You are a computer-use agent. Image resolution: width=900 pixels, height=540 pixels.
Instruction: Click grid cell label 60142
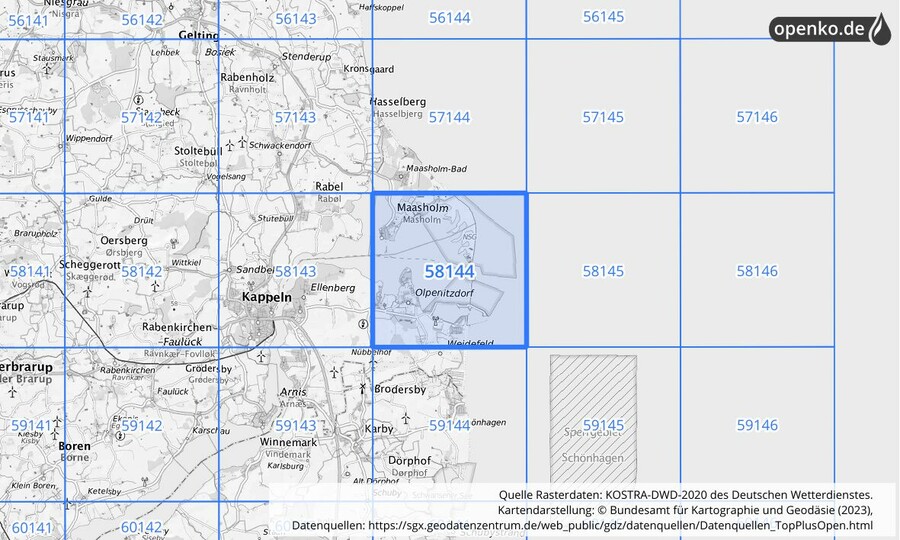tap(141, 527)
